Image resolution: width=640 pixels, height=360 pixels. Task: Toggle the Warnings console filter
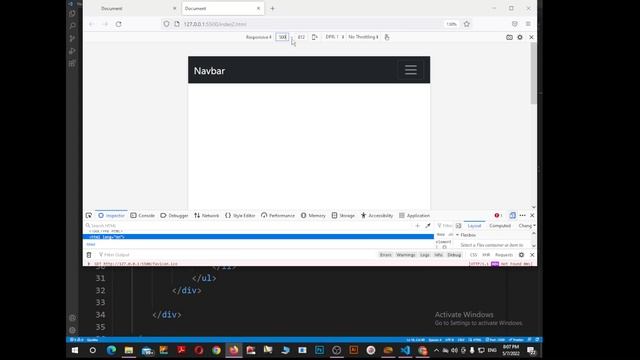point(406,255)
